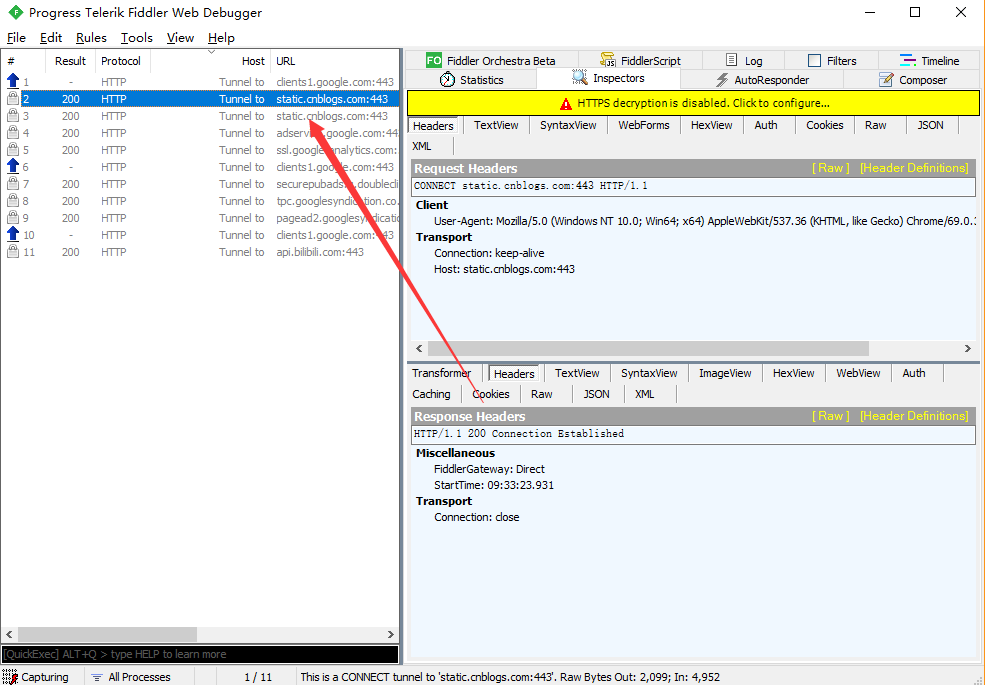
Task: Open the response Caching tab
Action: tap(431, 394)
